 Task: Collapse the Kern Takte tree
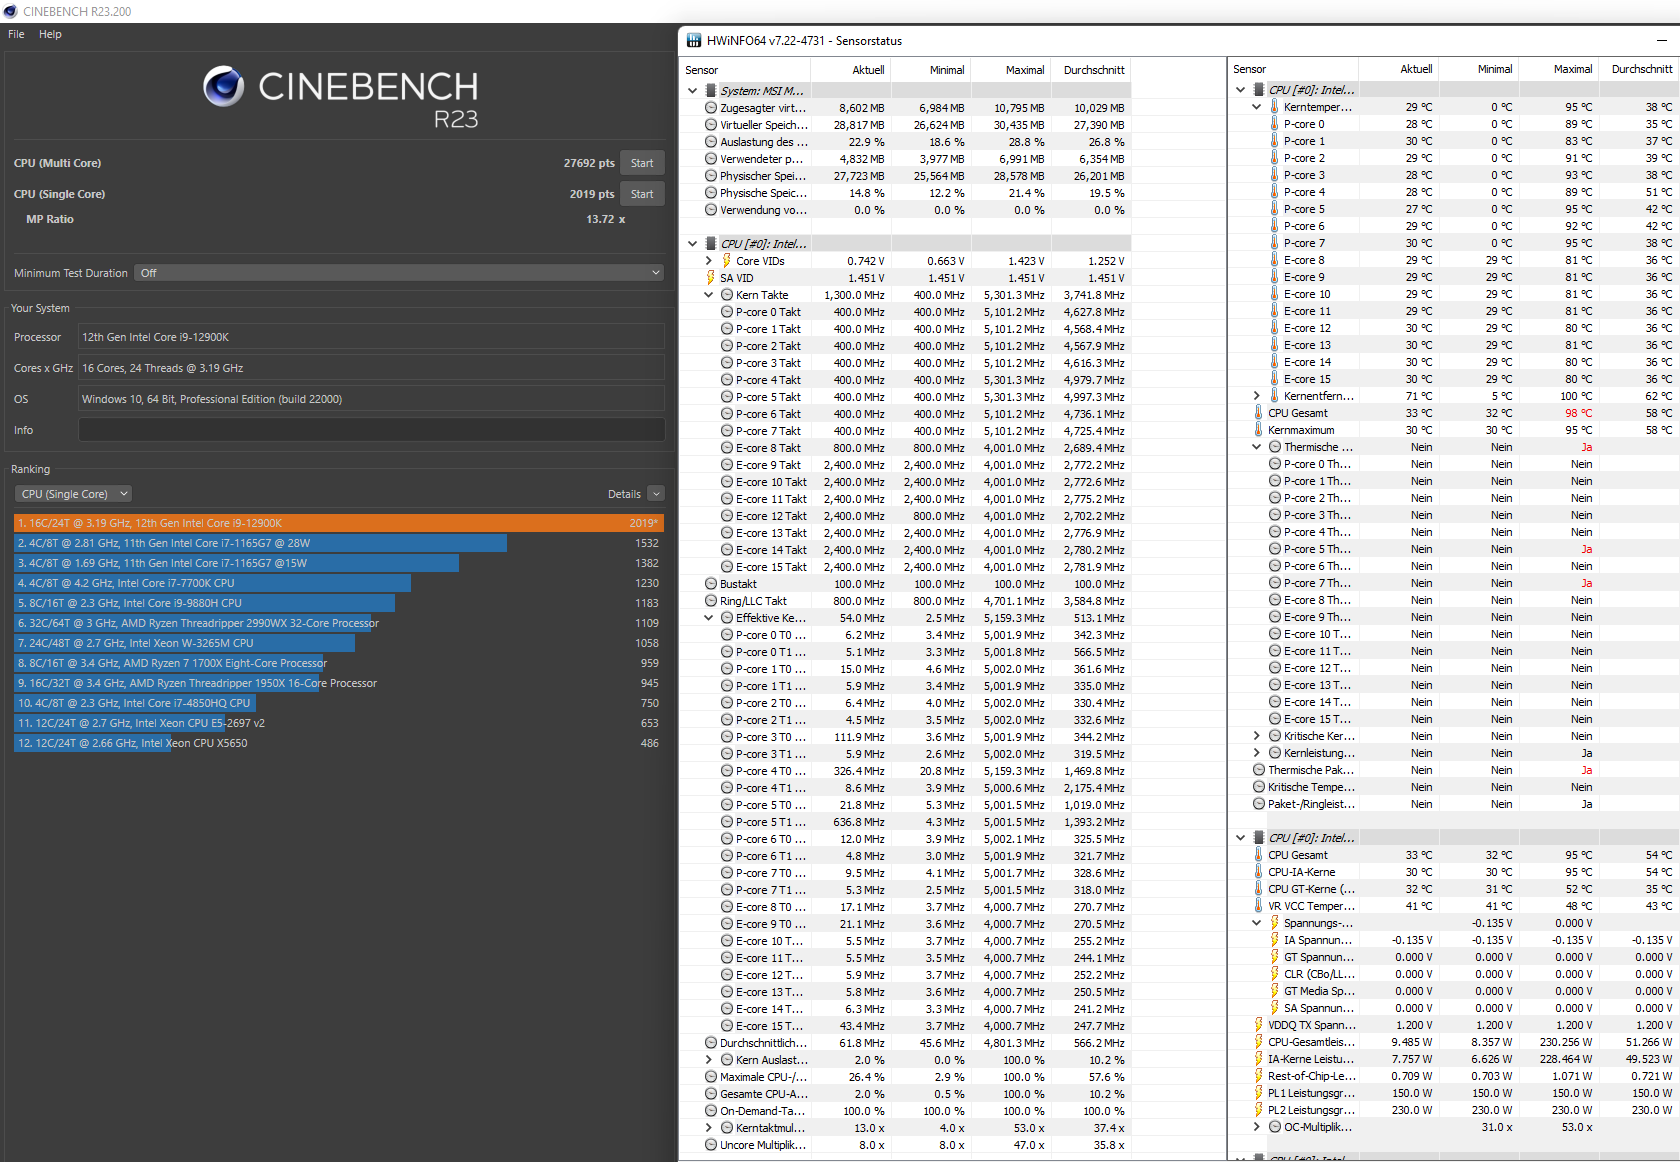pos(709,295)
